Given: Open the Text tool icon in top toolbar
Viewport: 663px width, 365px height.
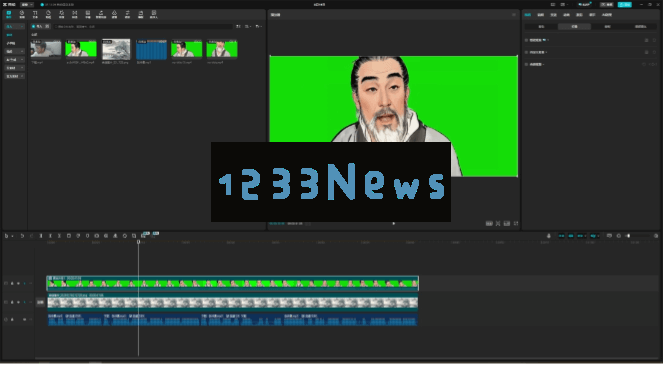Looking at the screenshot, I should [x=35, y=14].
